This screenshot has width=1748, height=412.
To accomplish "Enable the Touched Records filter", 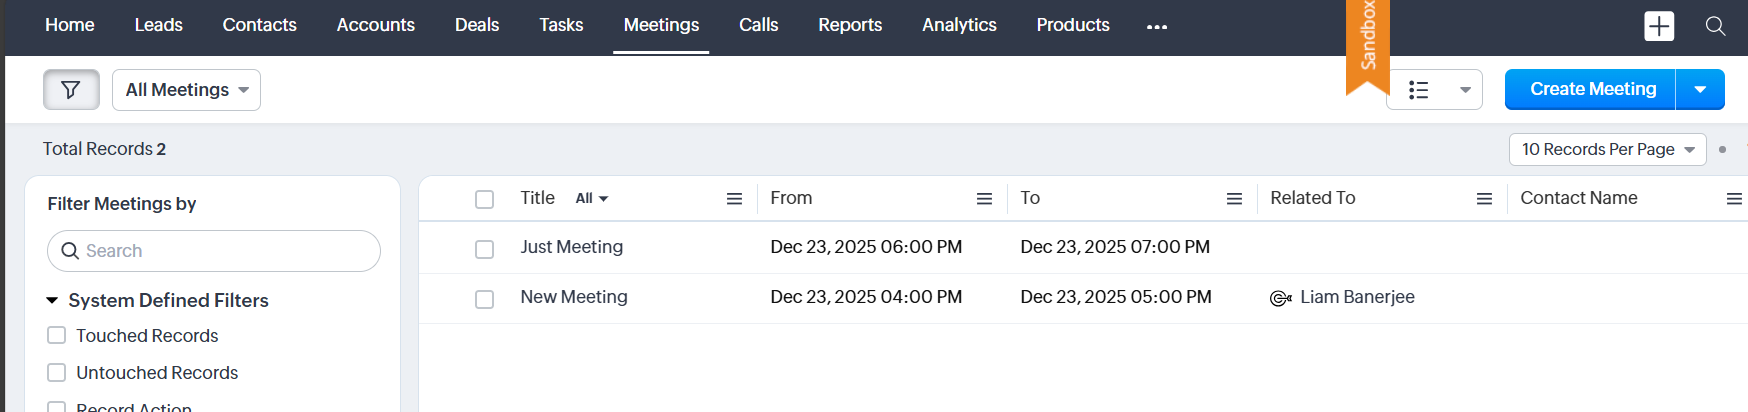I will [57, 335].
